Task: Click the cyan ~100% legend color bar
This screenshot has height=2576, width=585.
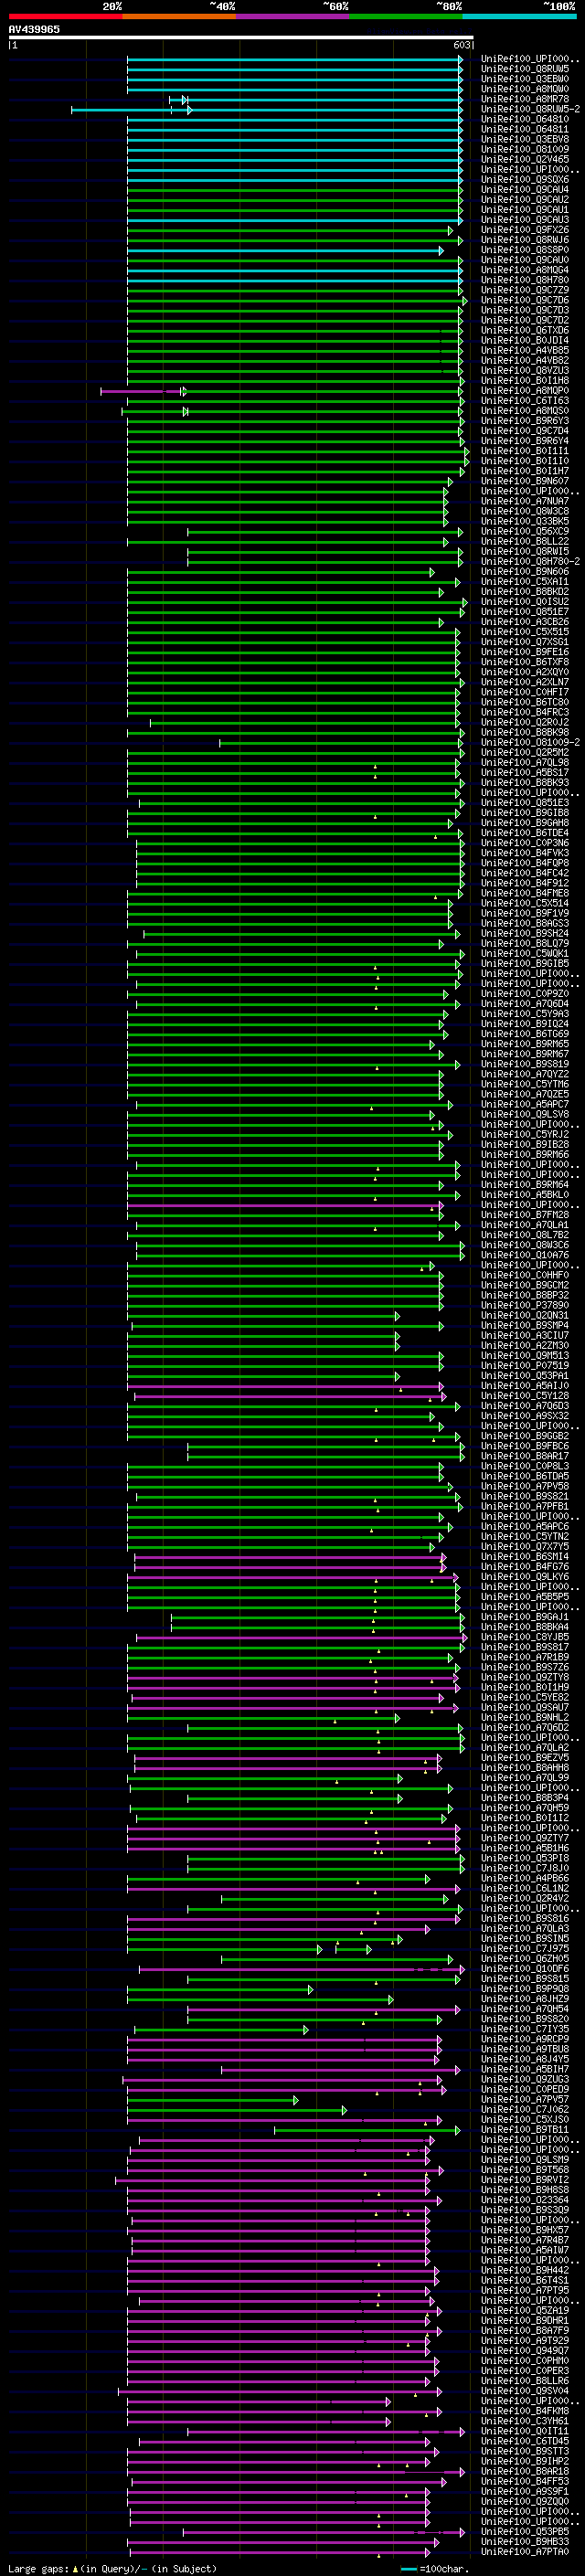Action: coord(520,16)
